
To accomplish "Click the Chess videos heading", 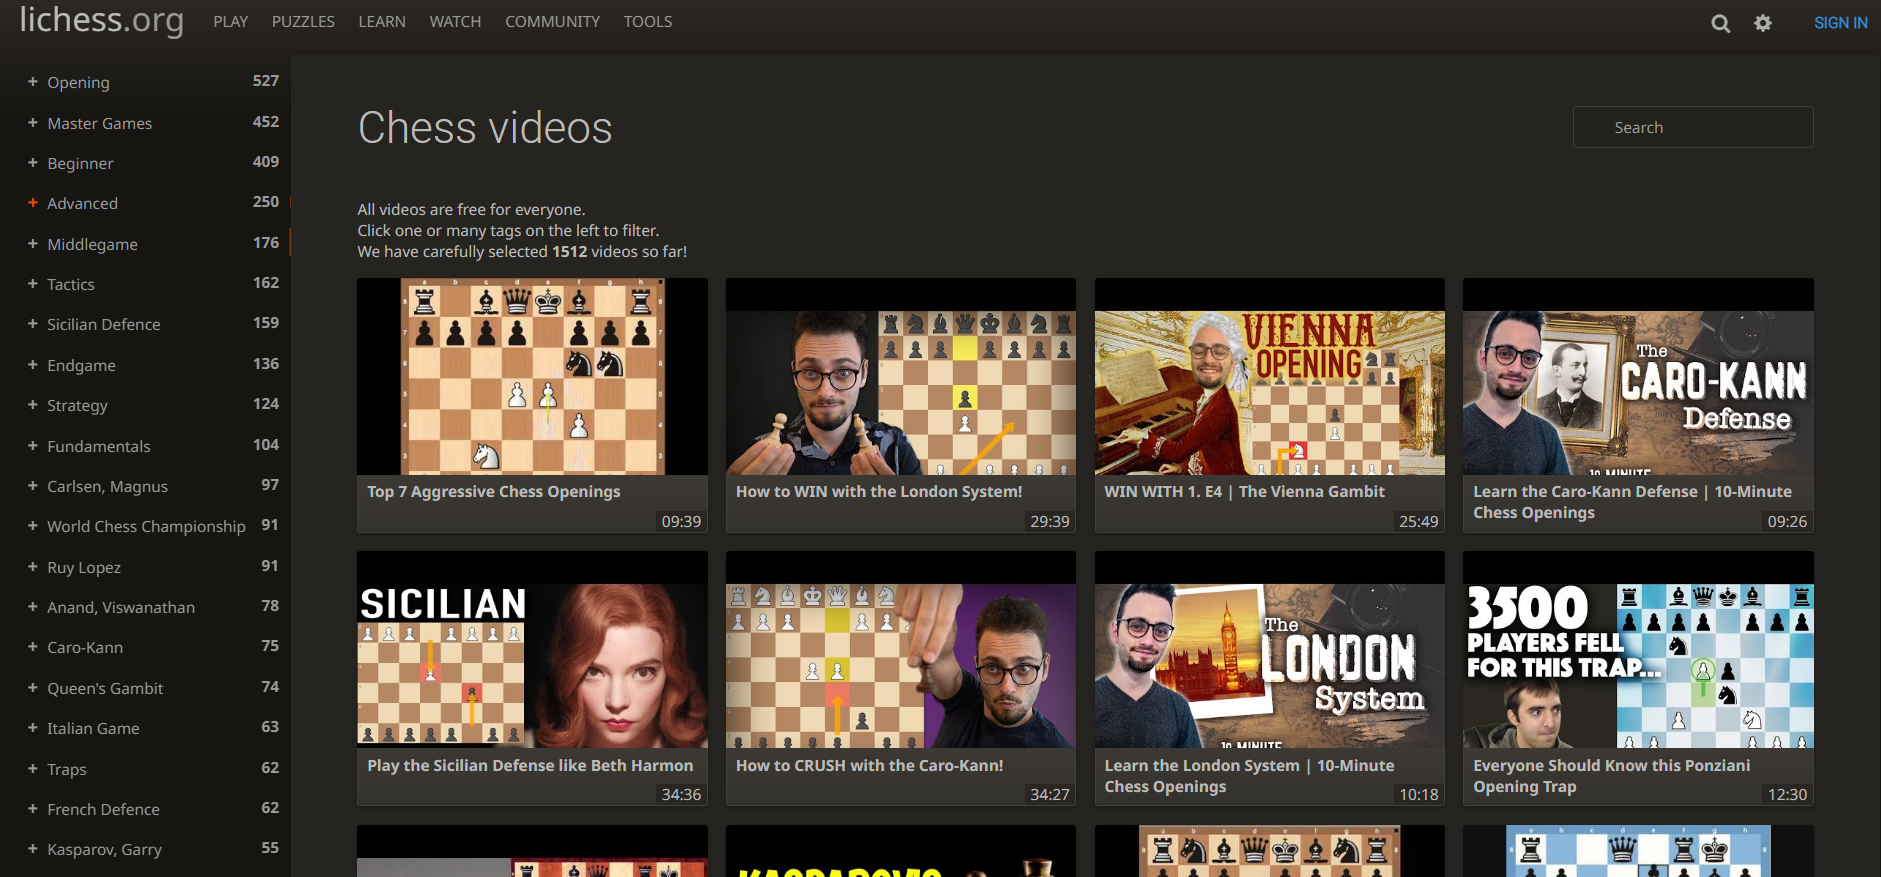I will [485, 128].
